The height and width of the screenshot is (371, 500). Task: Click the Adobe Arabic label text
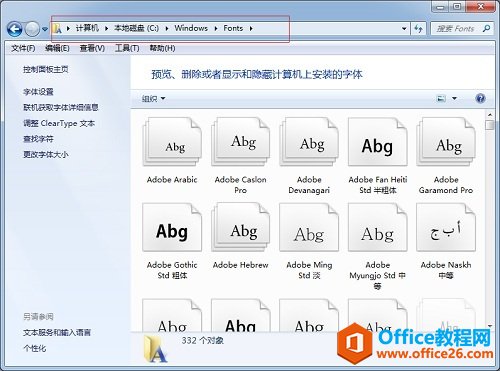[x=172, y=180]
